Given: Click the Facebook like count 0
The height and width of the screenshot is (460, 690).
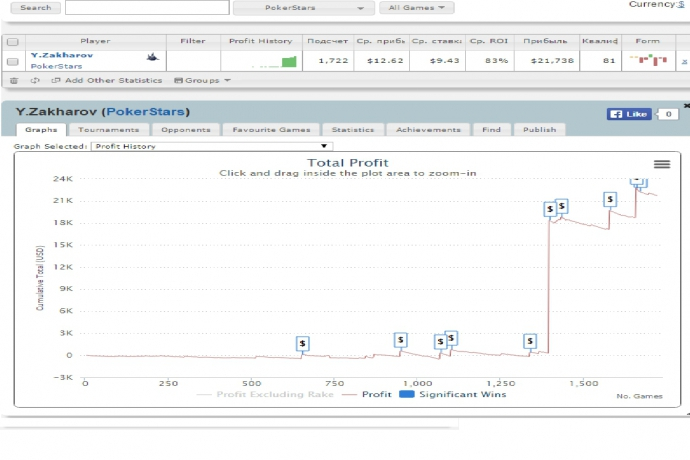Looking at the screenshot, I should coord(668,114).
